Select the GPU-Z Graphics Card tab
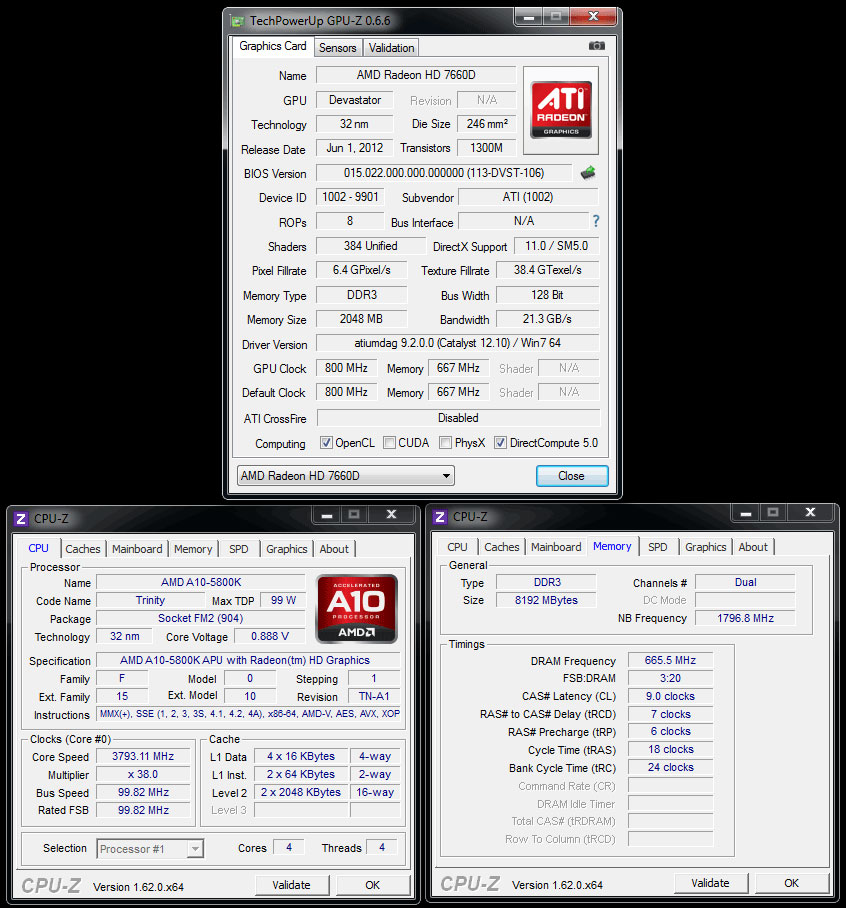 click(273, 46)
